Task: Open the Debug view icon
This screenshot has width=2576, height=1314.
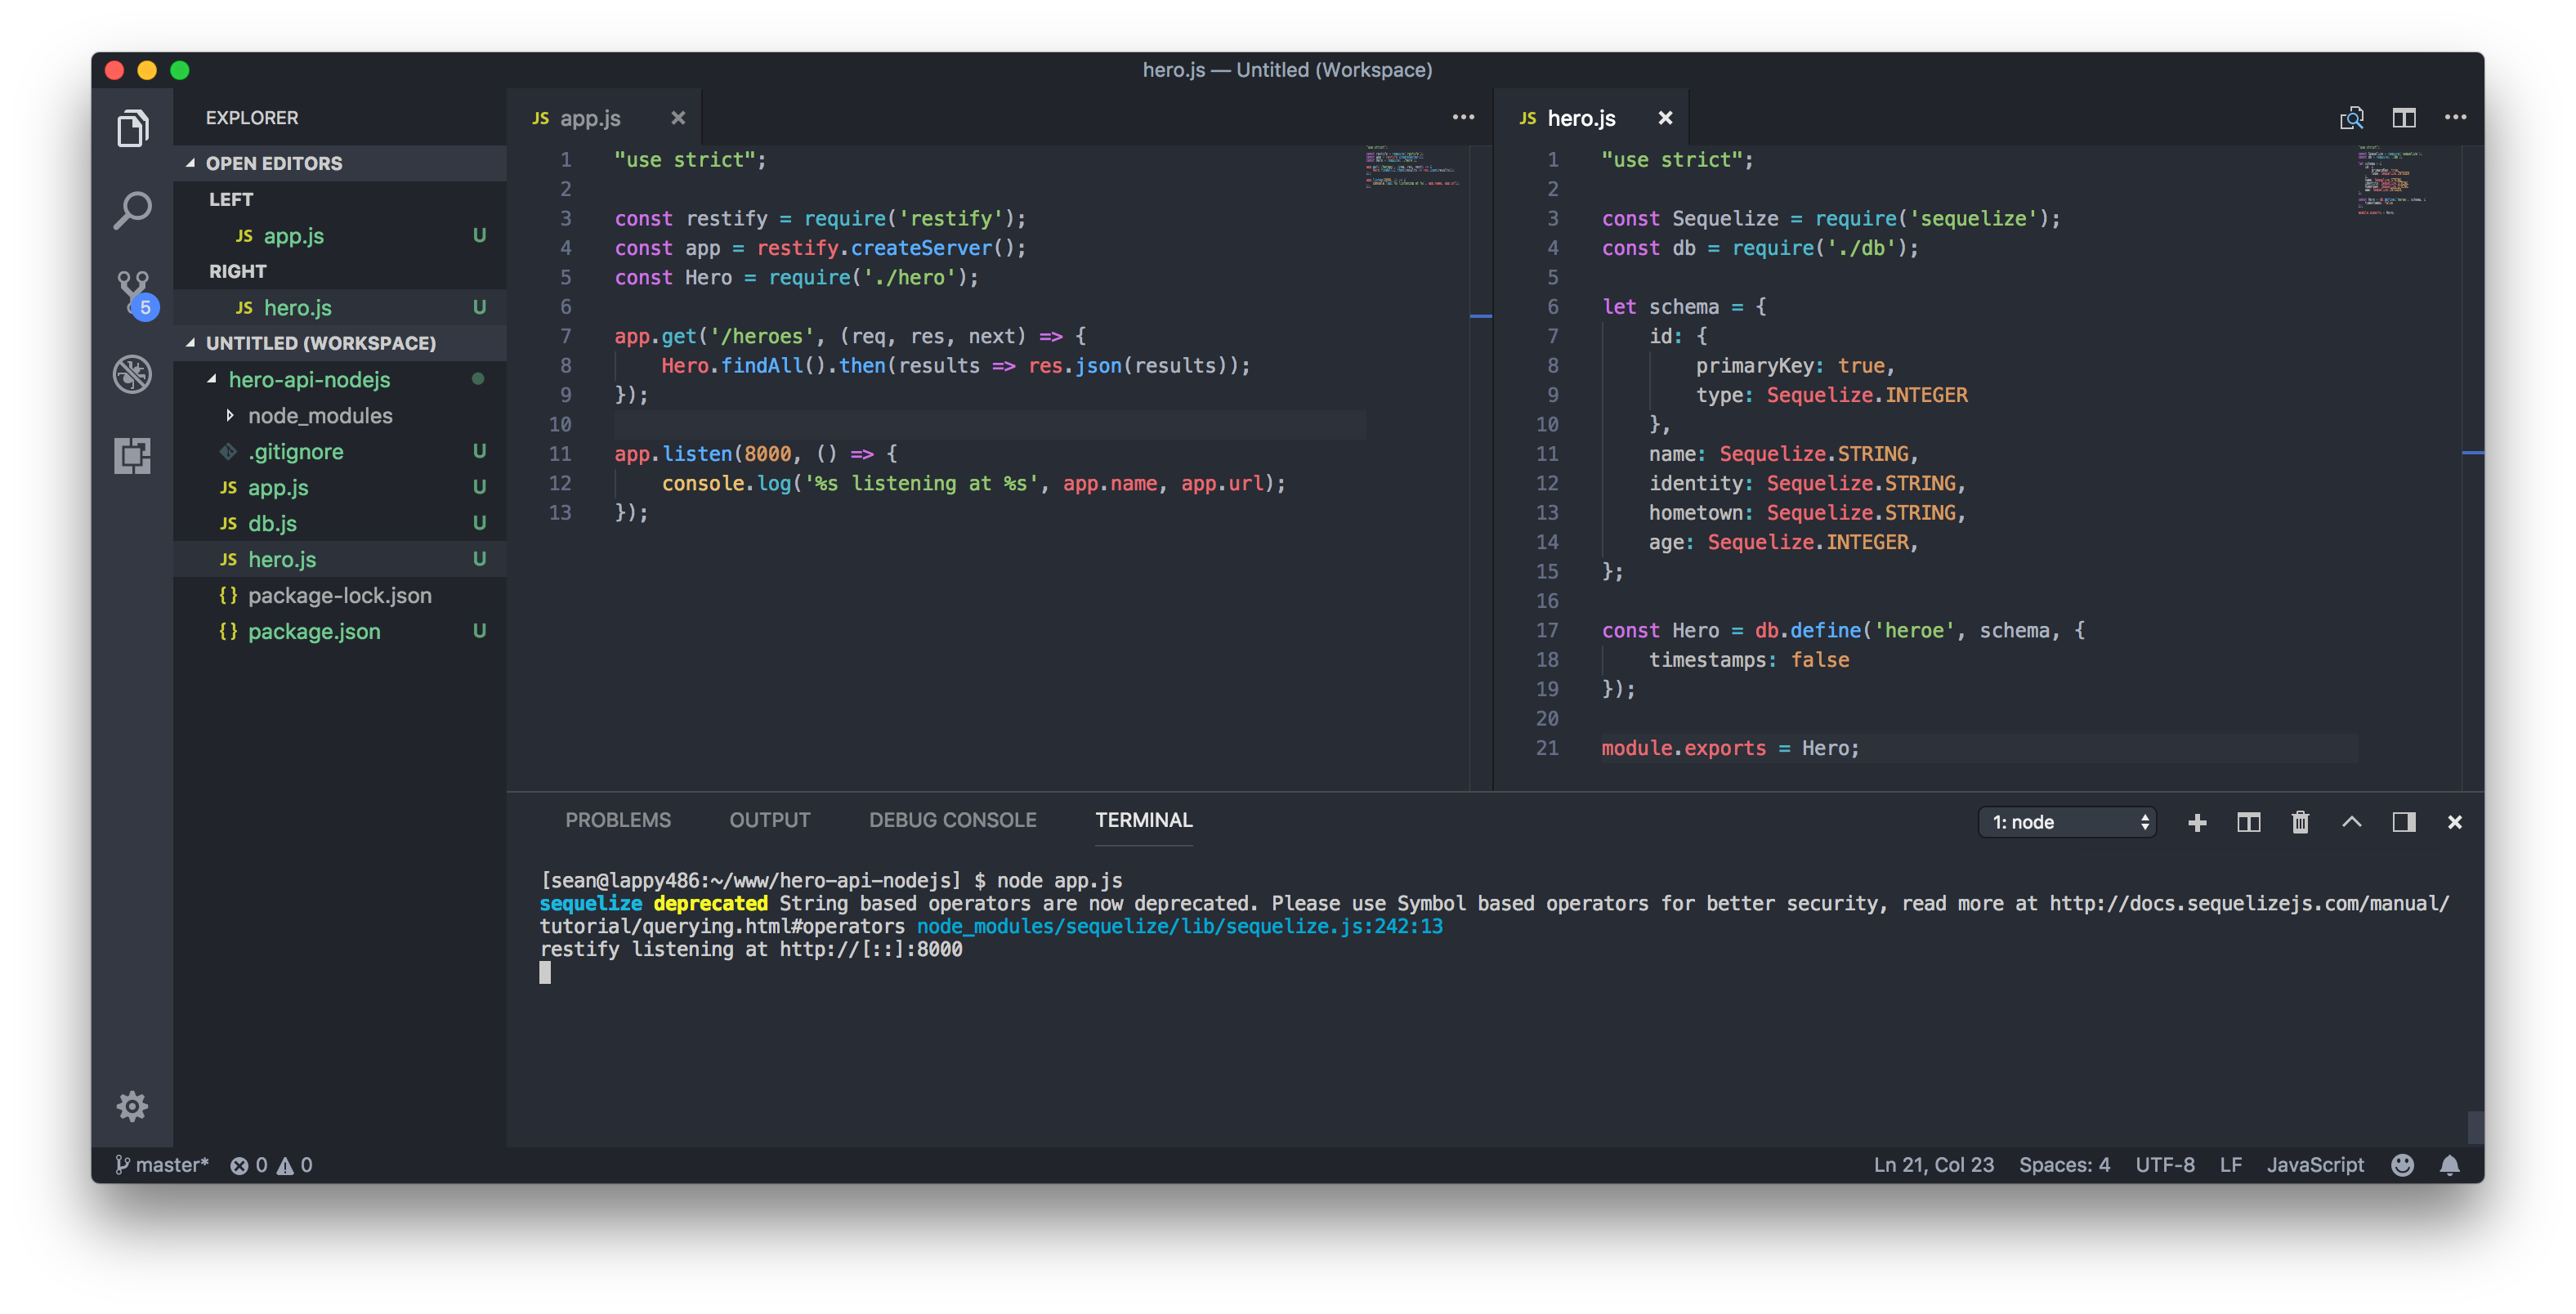Action: tap(132, 374)
